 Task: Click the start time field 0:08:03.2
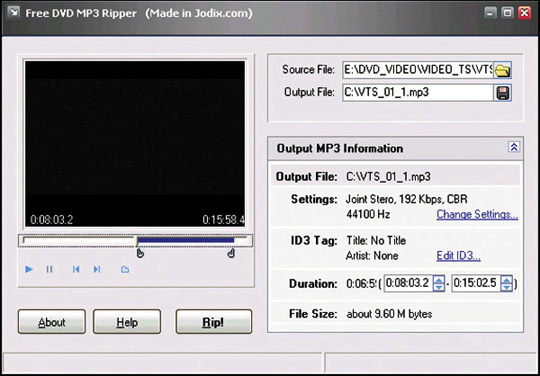pyautogui.click(x=408, y=283)
